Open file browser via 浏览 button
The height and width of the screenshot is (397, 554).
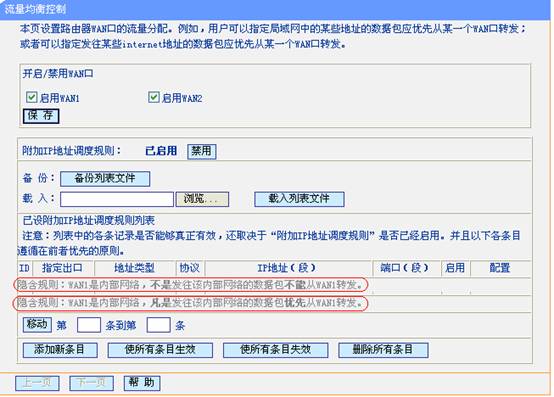pyautogui.click(x=202, y=199)
